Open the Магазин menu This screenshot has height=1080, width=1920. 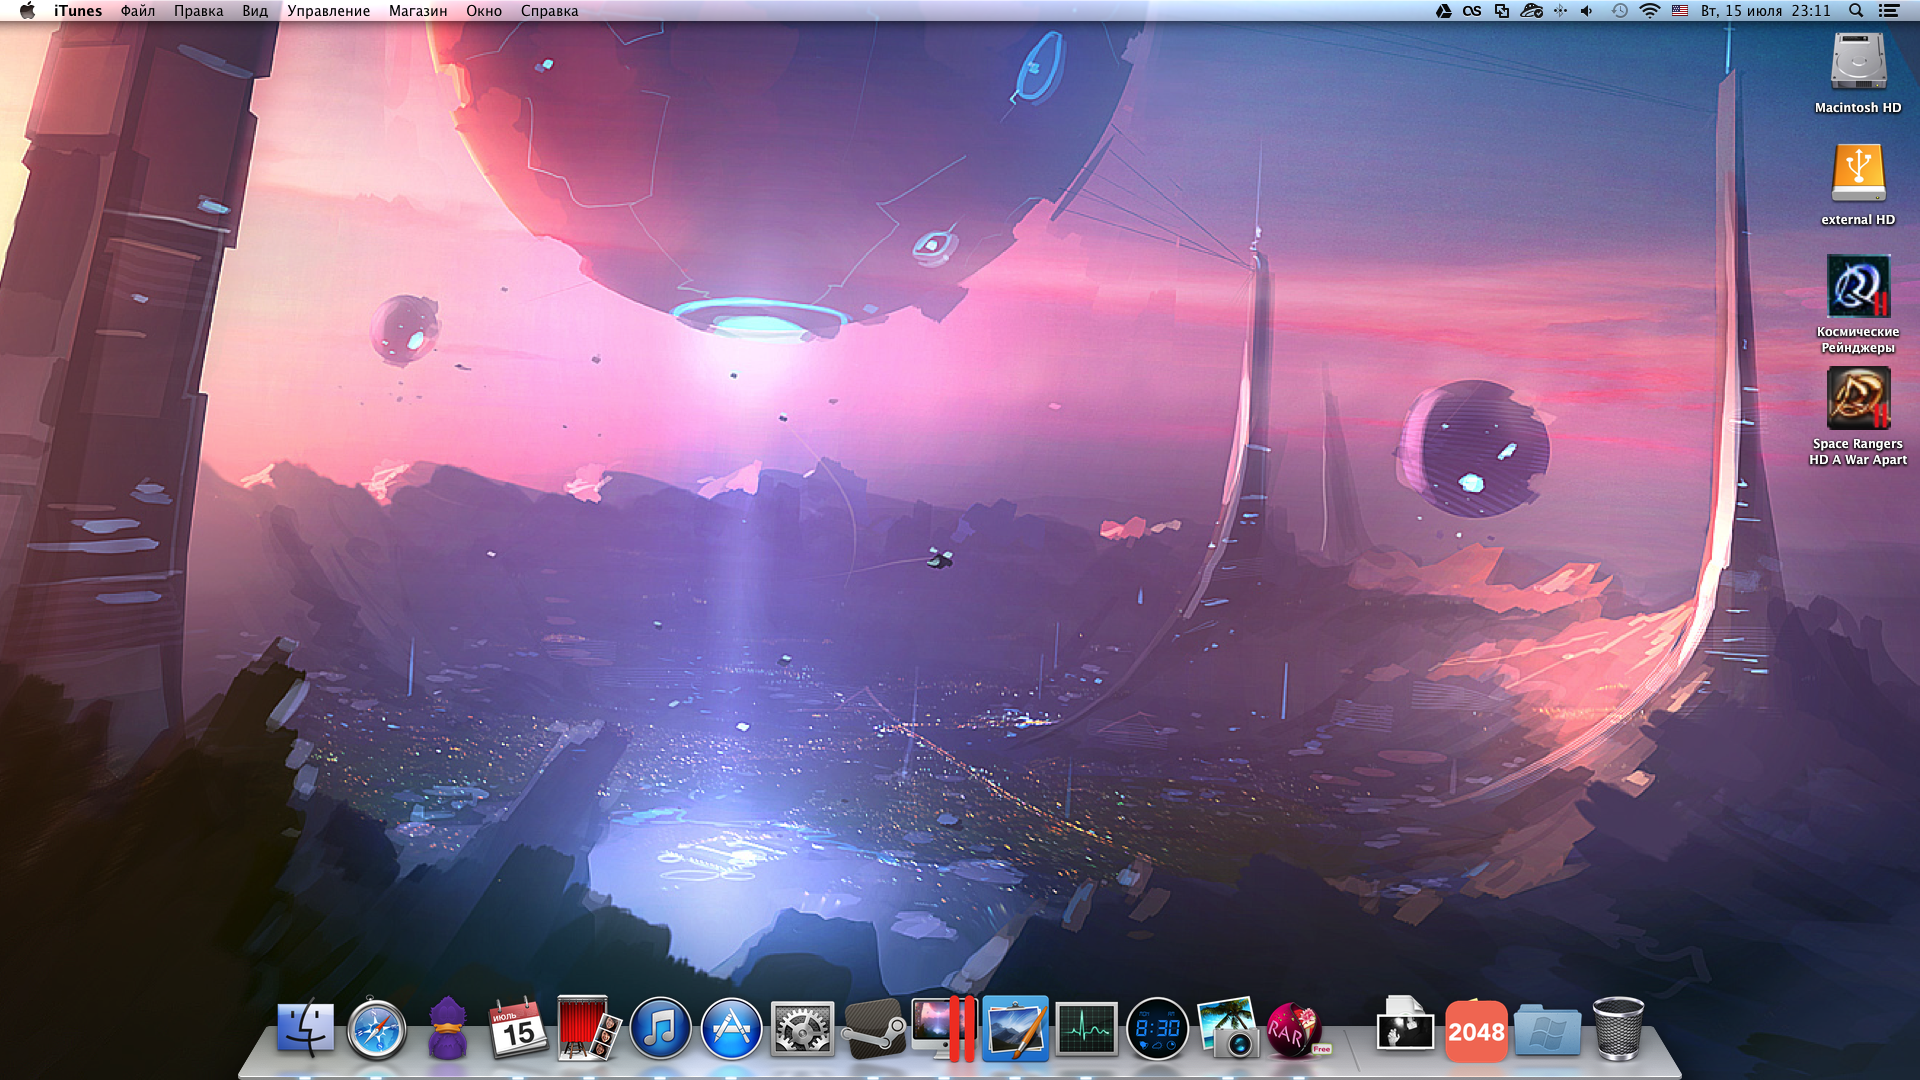417,11
